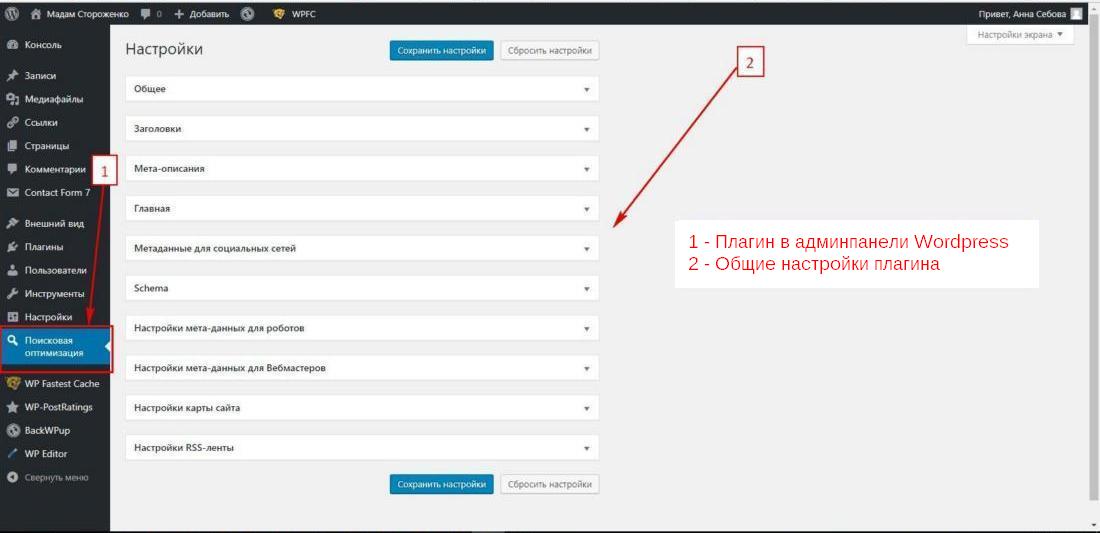Image resolution: width=1100 pixels, height=533 pixels.
Task: Open Плагины in the sidebar
Action: [x=43, y=247]
